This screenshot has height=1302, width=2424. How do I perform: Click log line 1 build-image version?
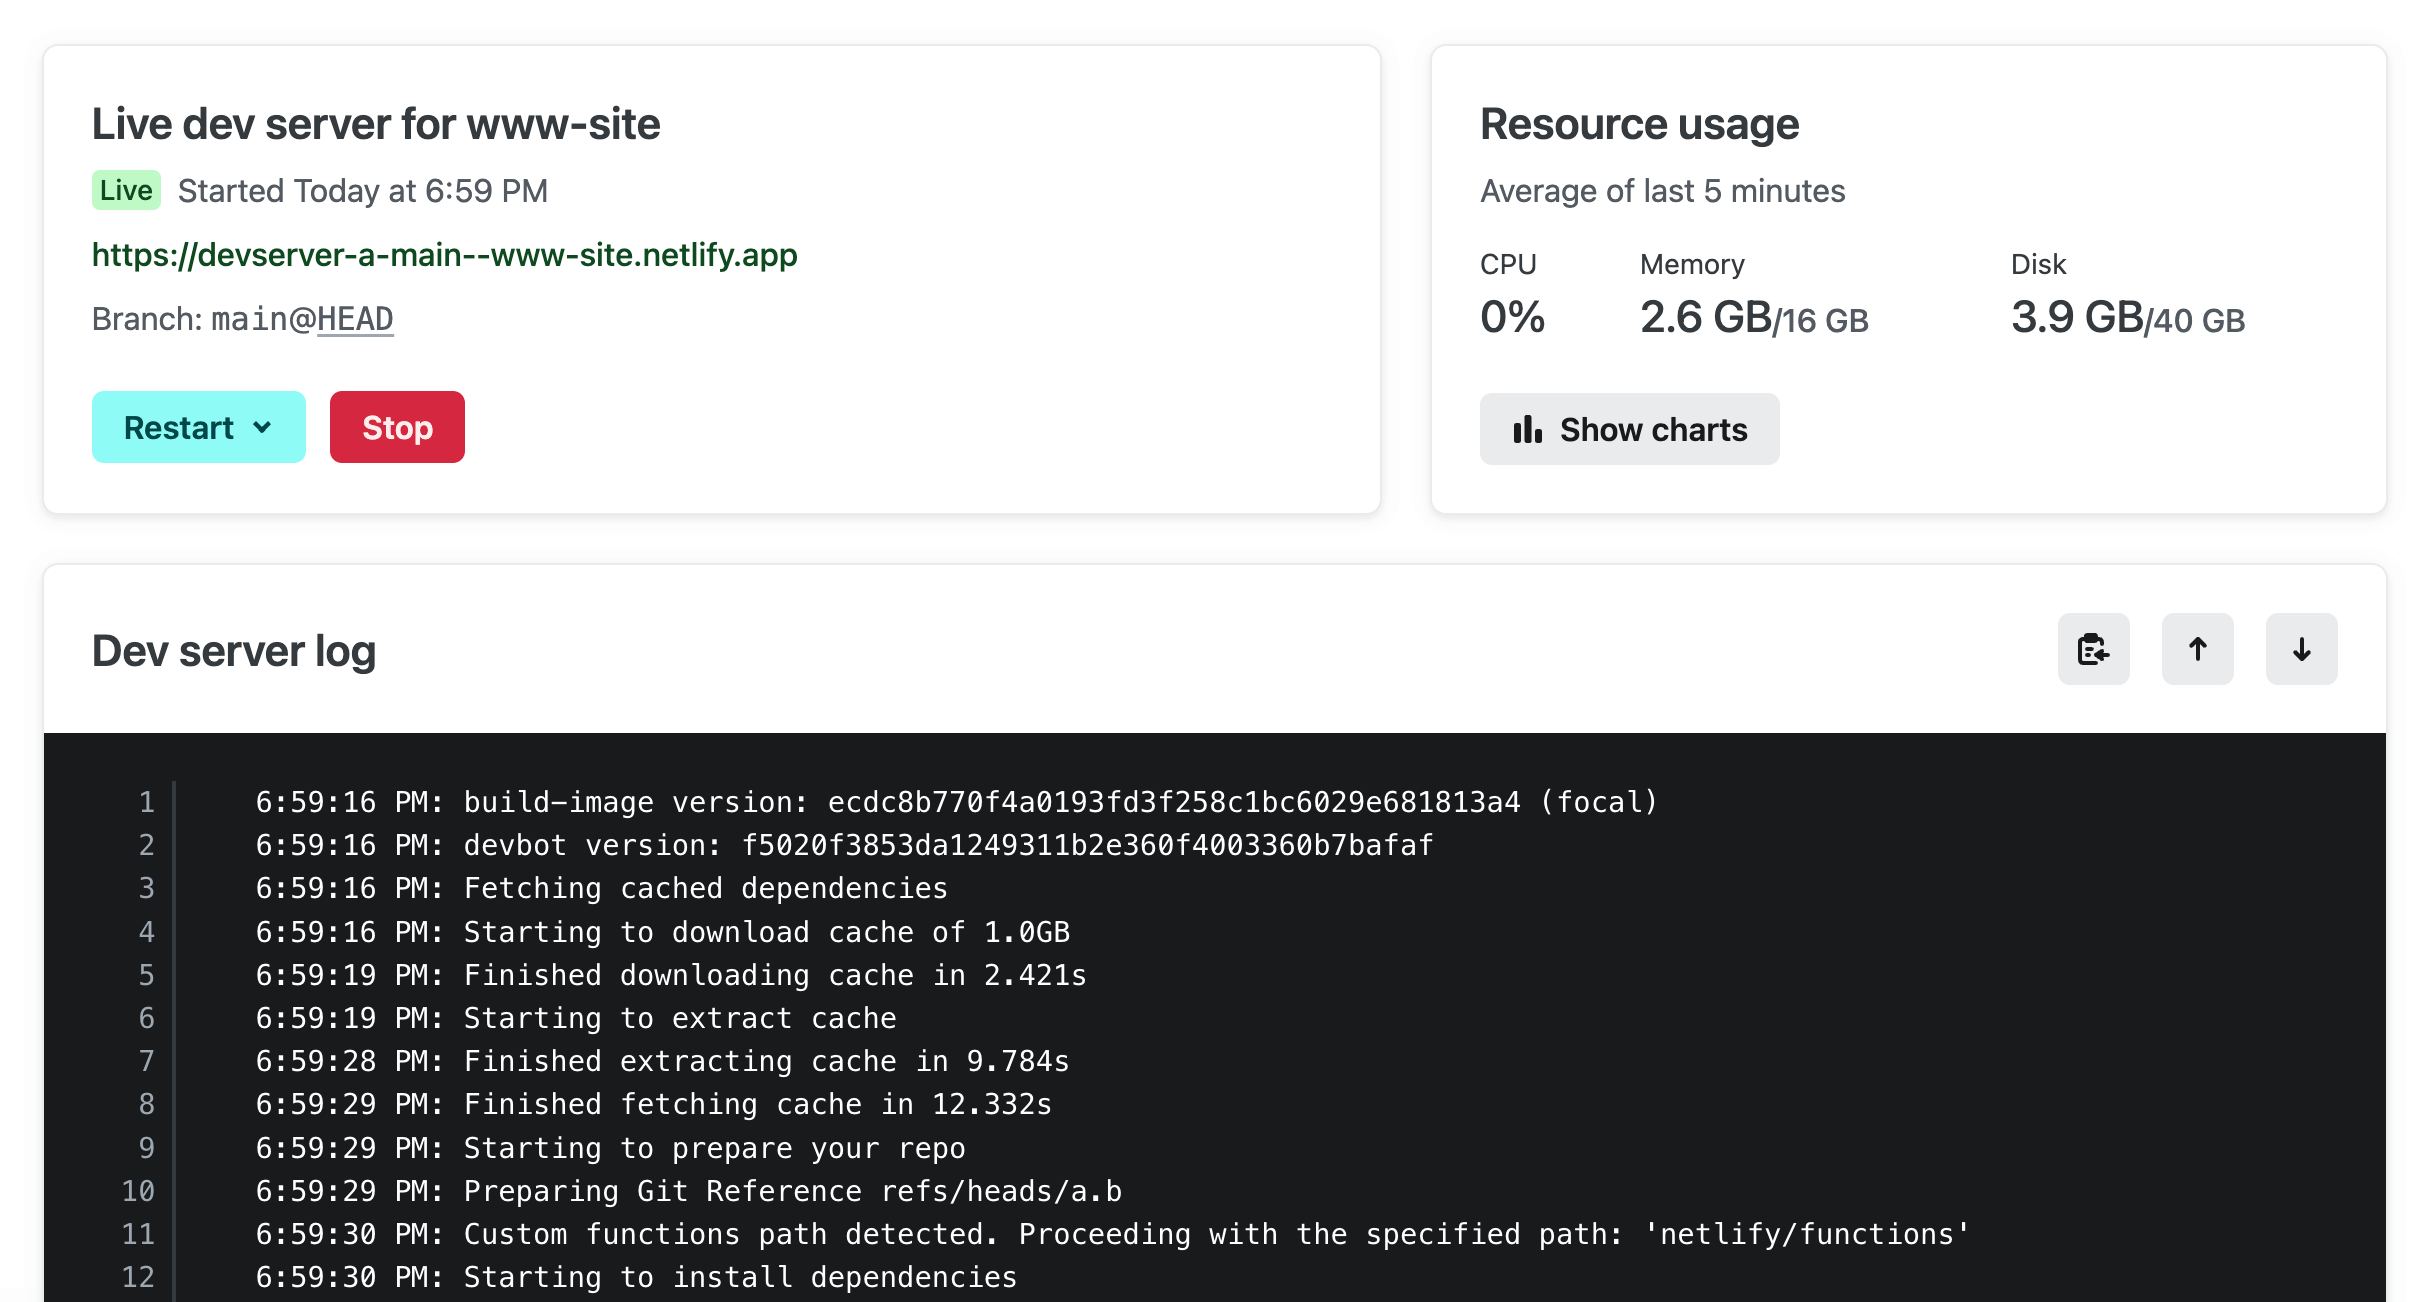tap(957, 802)
